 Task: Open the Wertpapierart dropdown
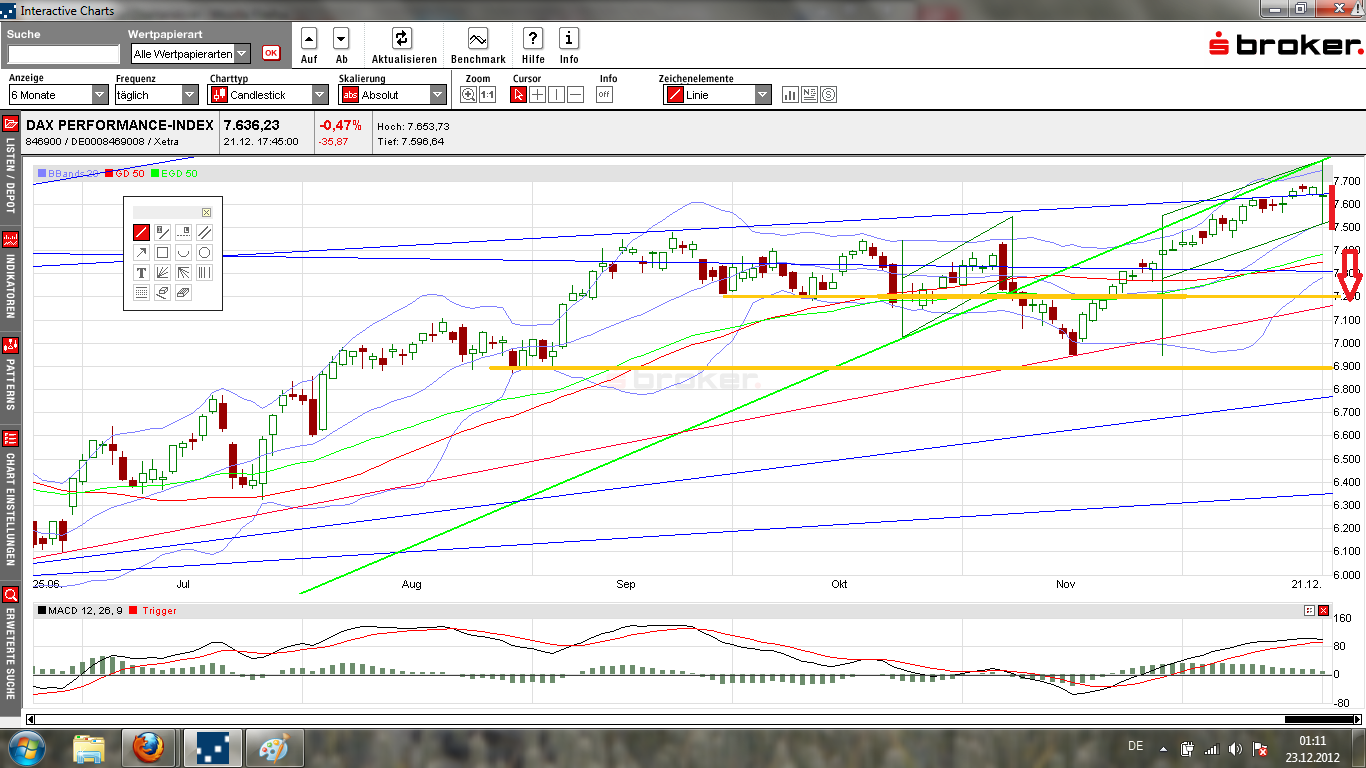pyautogui.click(x=190, y=54)
